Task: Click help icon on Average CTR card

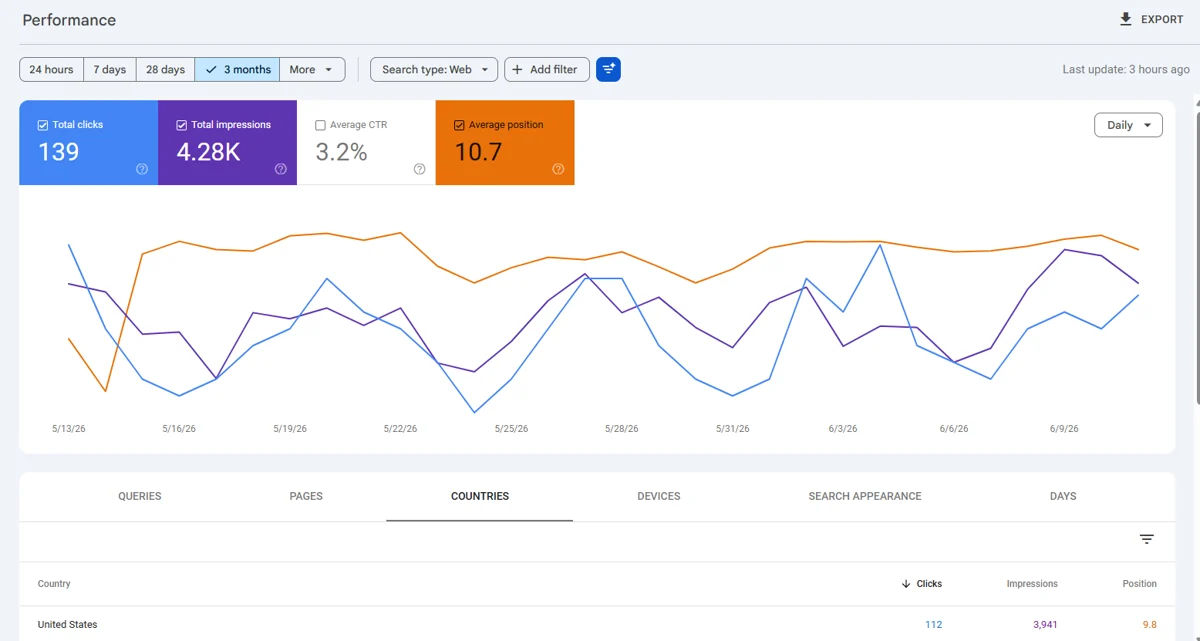Action: click(x=419, y=169)
